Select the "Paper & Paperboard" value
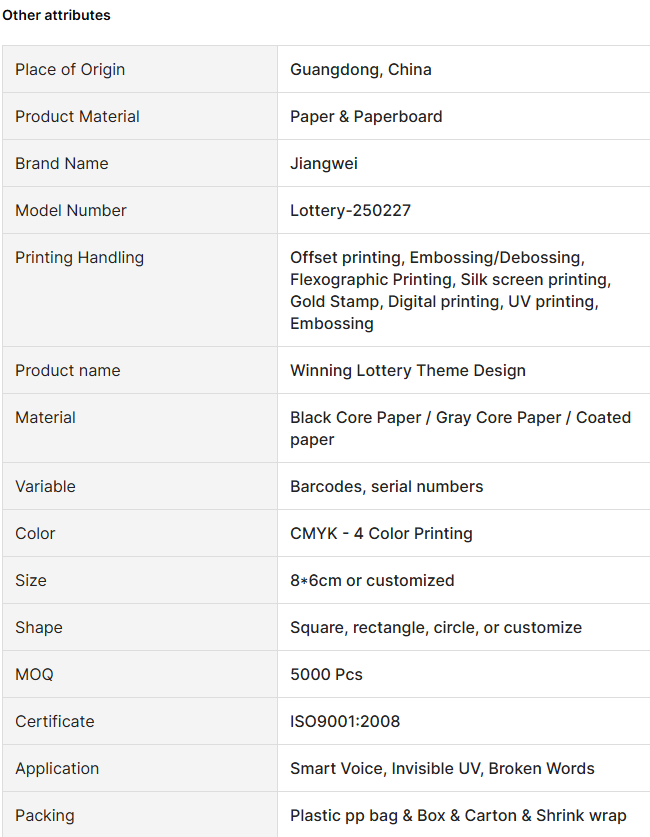 366,116
